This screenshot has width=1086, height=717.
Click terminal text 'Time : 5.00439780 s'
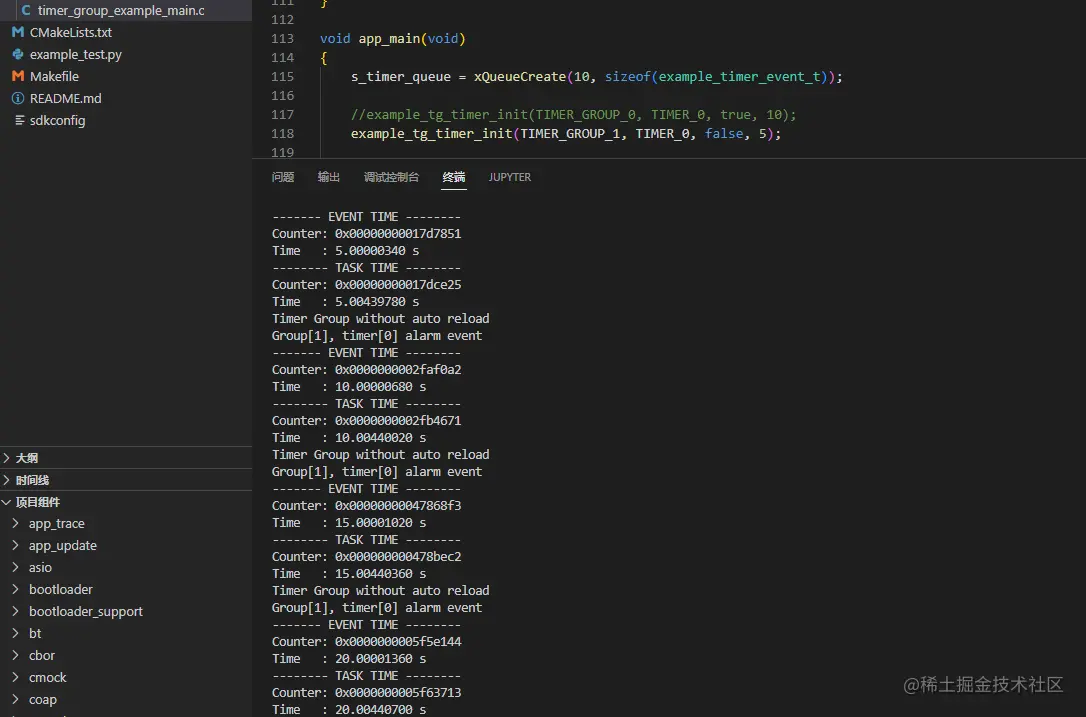click(346, 302)
